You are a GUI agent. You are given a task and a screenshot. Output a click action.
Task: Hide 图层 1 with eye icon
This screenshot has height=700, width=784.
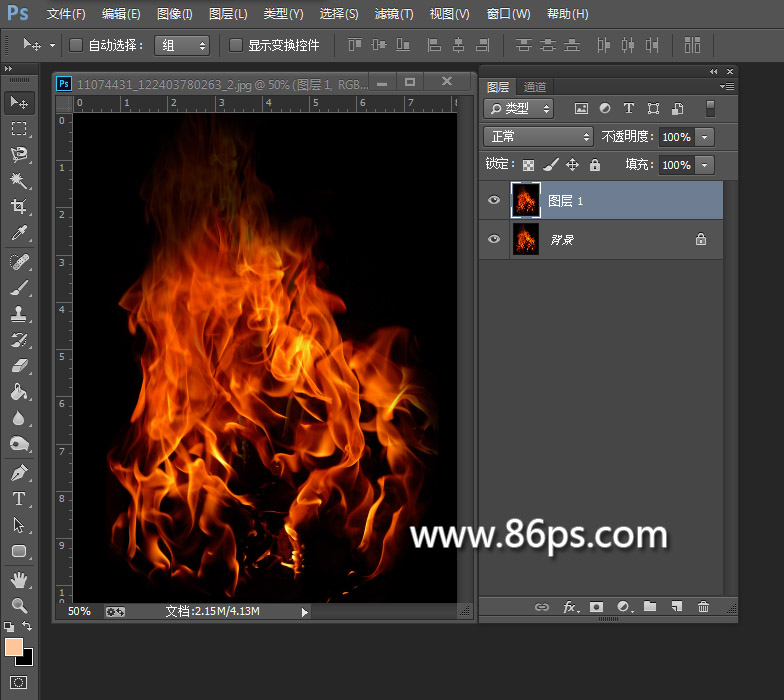(x=494, y=200)
